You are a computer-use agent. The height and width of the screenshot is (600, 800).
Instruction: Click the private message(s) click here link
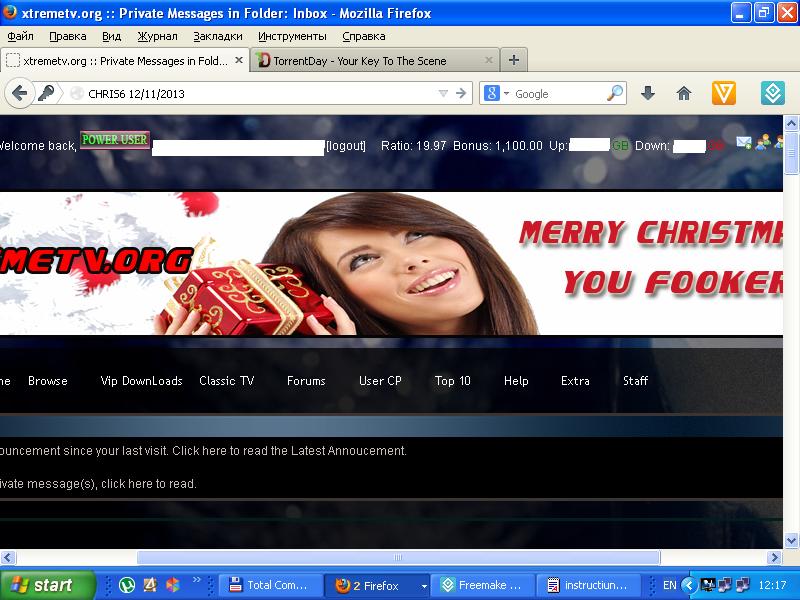[98, 484]
